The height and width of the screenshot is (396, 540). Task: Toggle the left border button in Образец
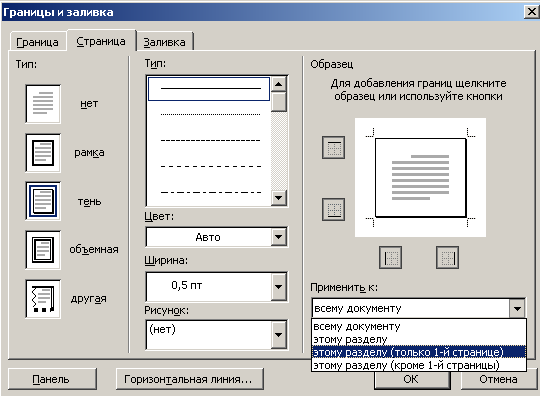(391, 257)
